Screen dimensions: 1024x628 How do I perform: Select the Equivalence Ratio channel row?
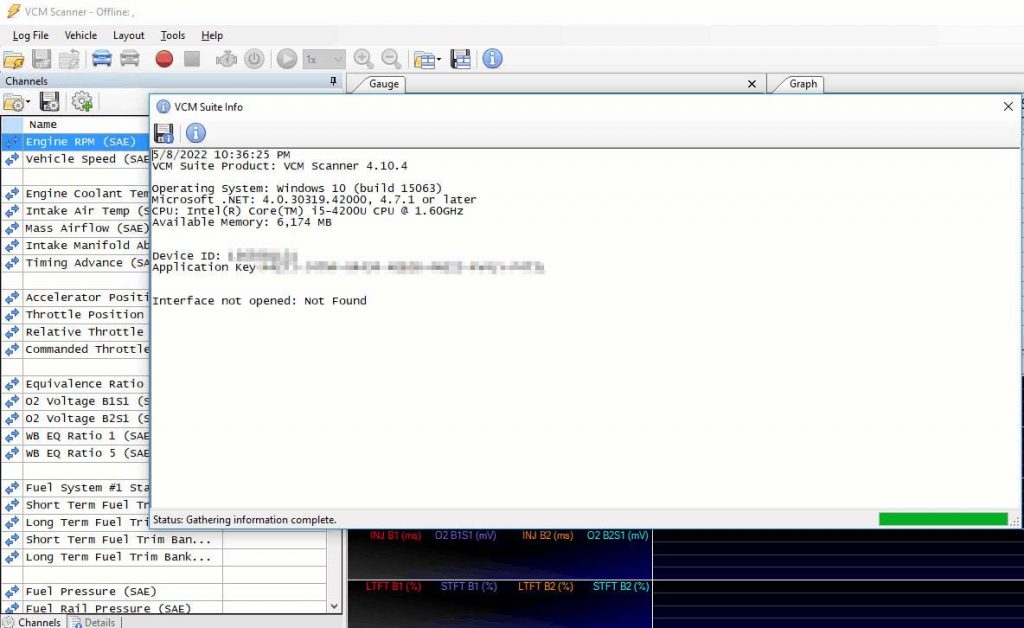pos(76,384)
